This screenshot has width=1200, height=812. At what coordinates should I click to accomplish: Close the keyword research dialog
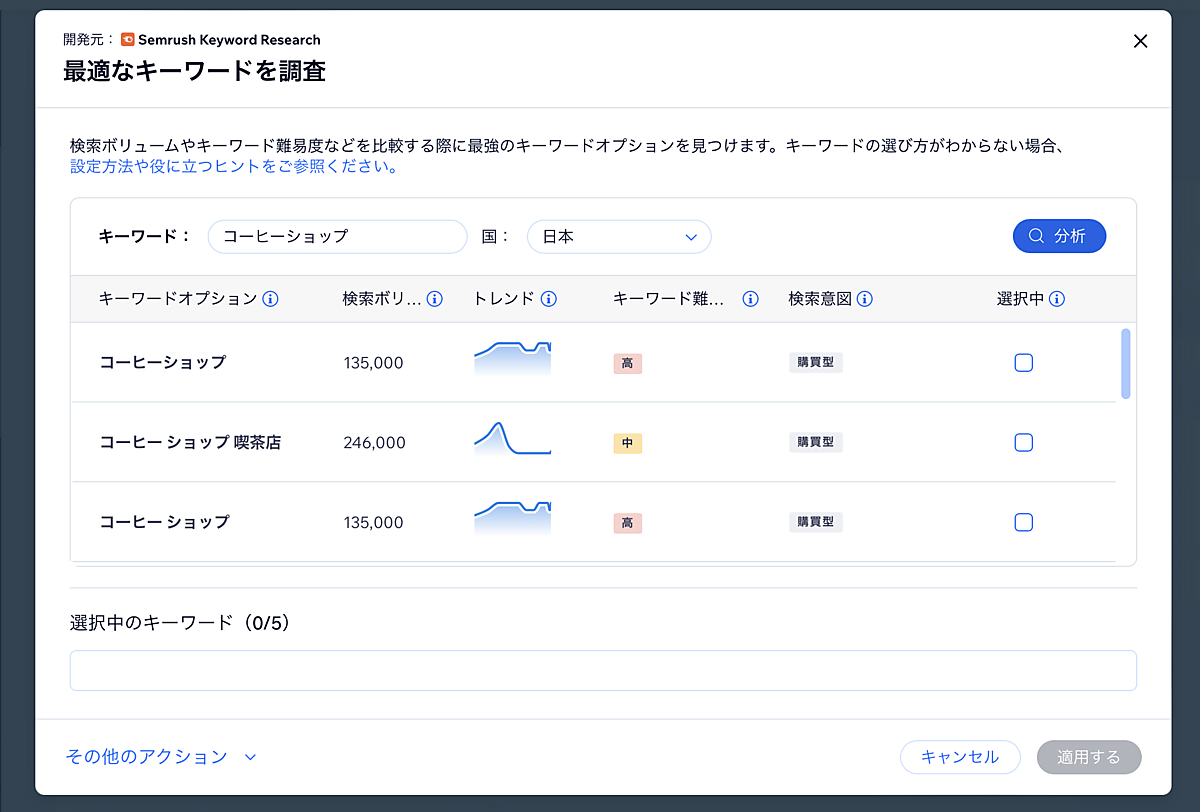[x=1140, y=41]
